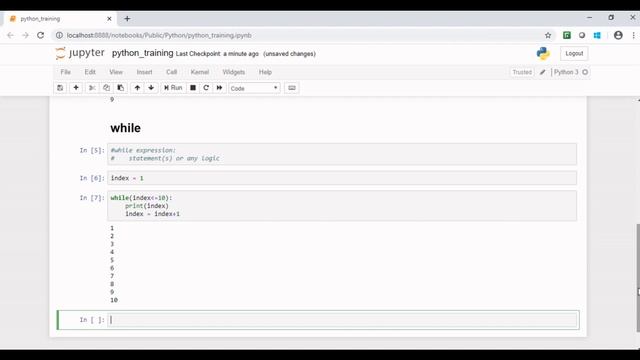Image resolution: width=640 pixels, height=360 pixels.
Task: Click the Last Checkpoint status text
Action: point(217,54)
